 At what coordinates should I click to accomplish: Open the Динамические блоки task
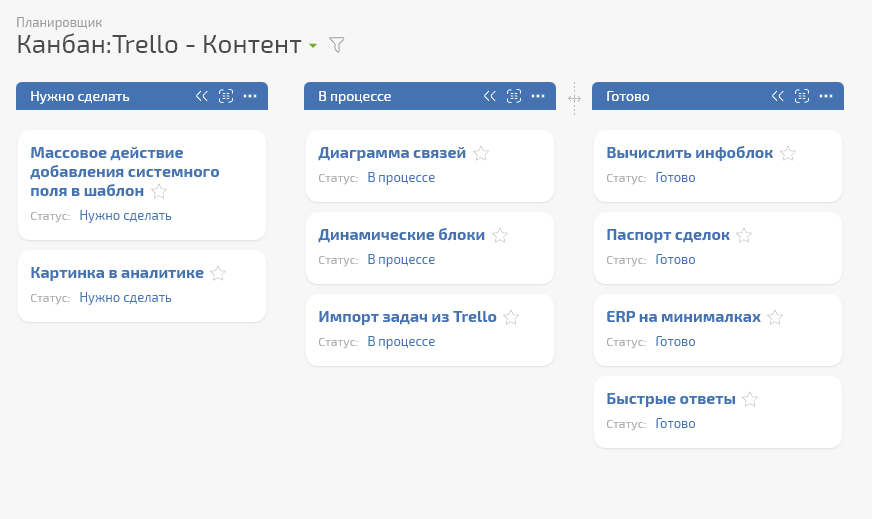coord(402,235)
